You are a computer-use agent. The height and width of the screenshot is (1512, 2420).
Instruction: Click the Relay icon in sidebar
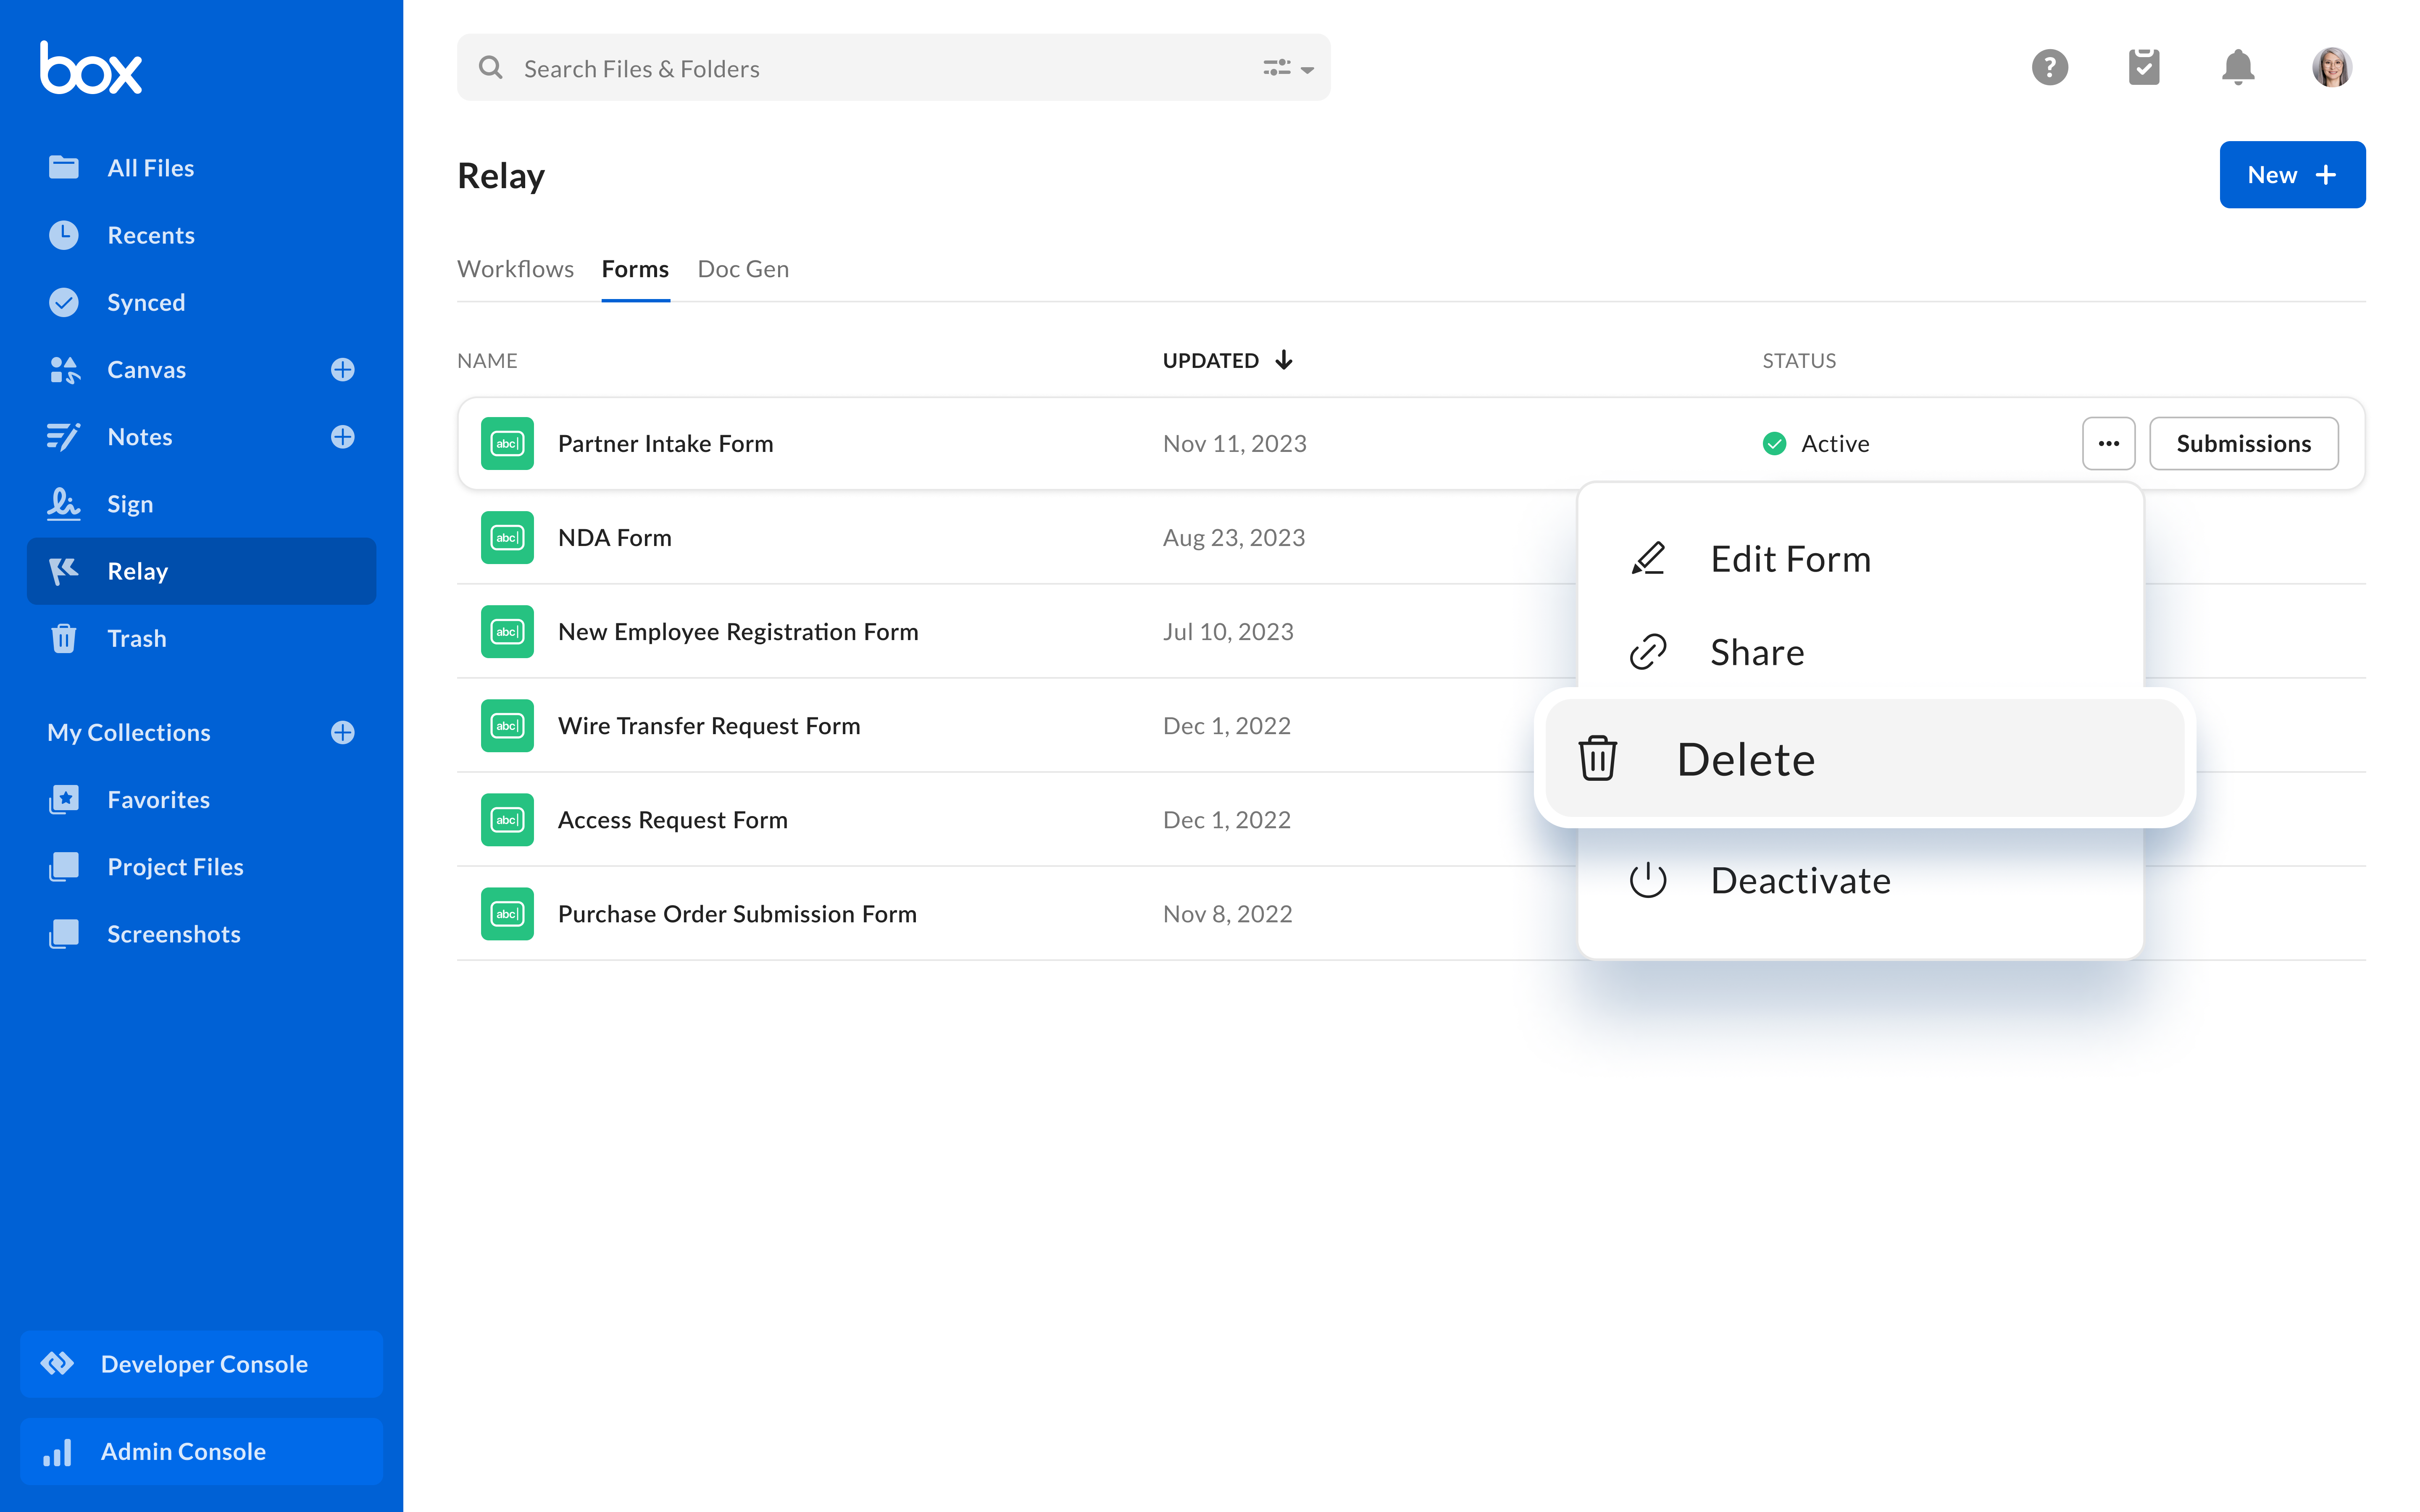pos(64,571)
